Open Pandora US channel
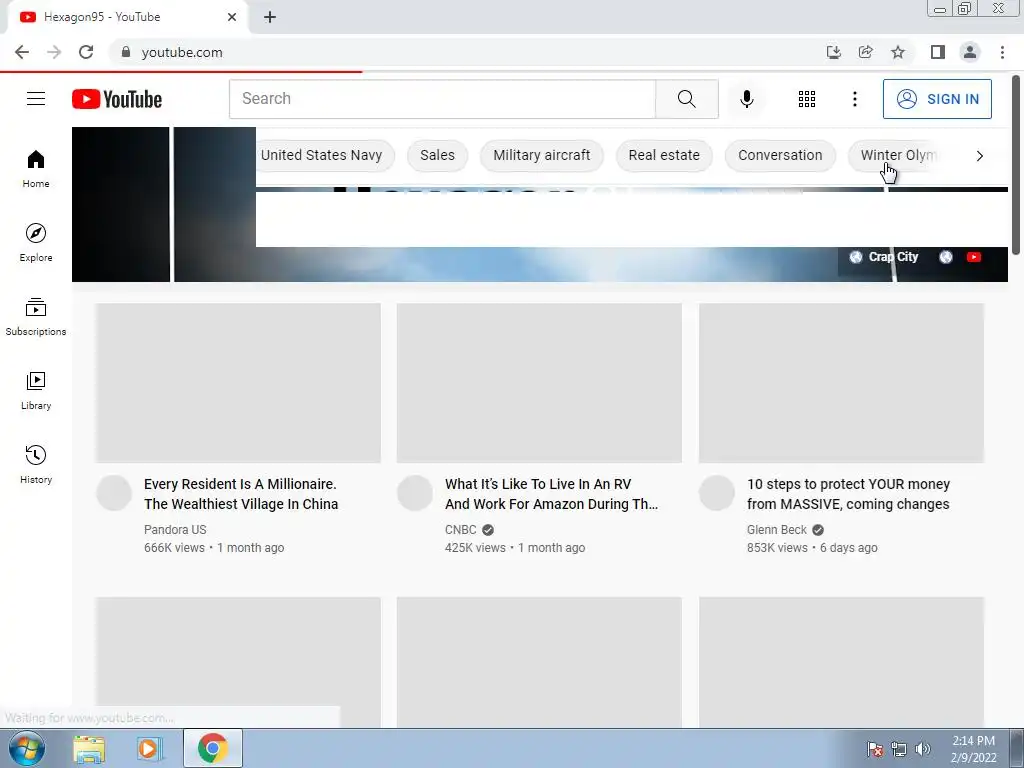The image size is (1024, 768). (x=175, y=530)
